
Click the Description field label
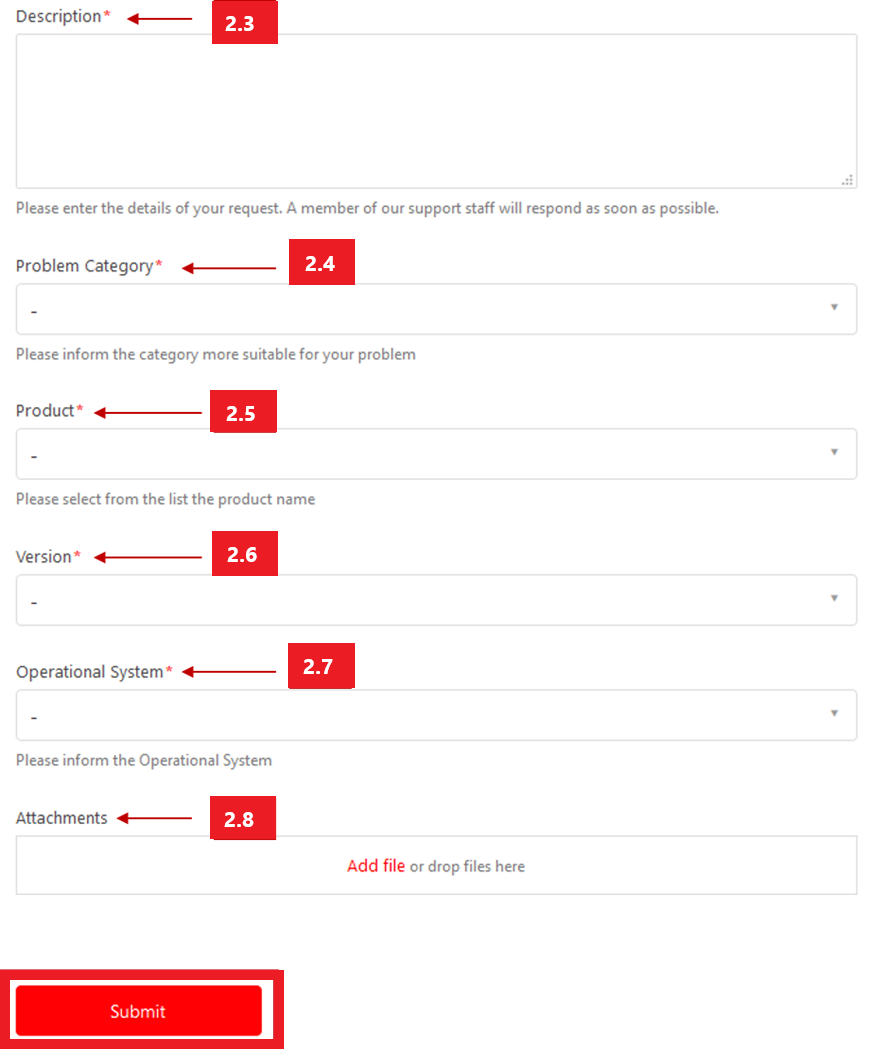coord(58,16)
